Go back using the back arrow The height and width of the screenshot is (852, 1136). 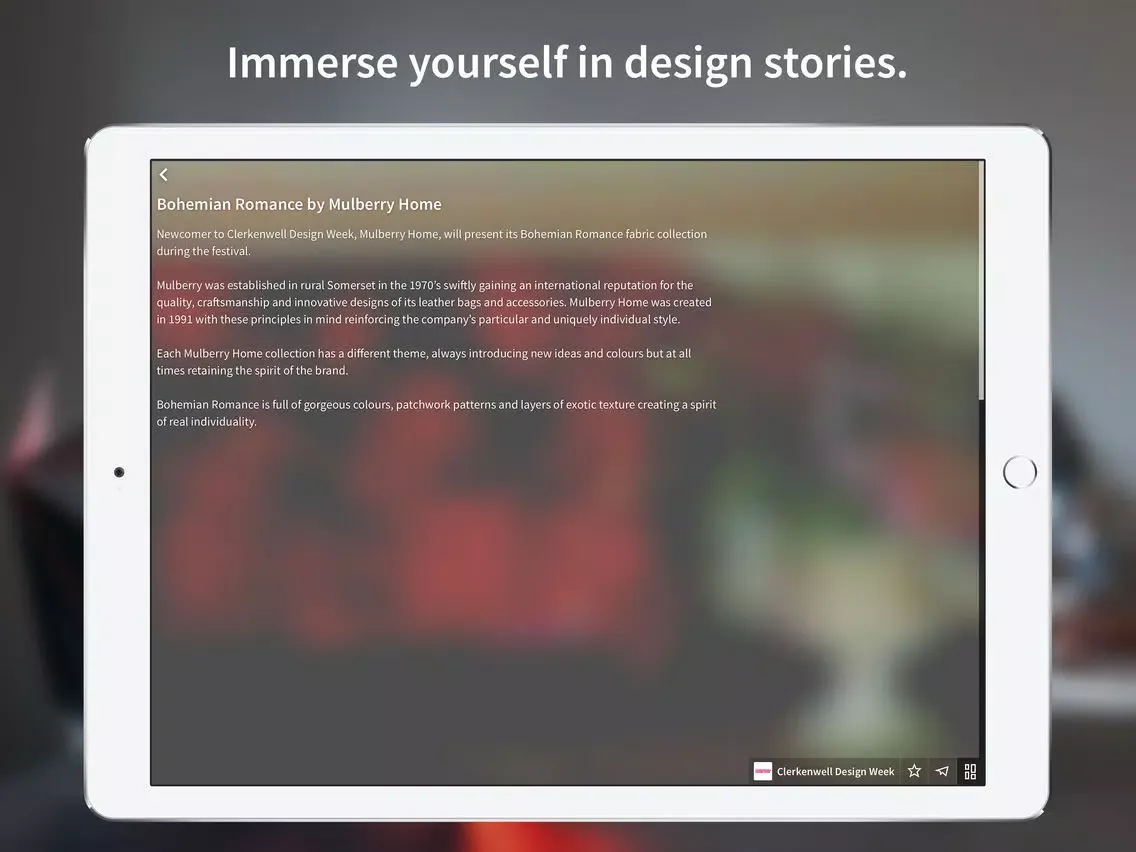(164, 175)
